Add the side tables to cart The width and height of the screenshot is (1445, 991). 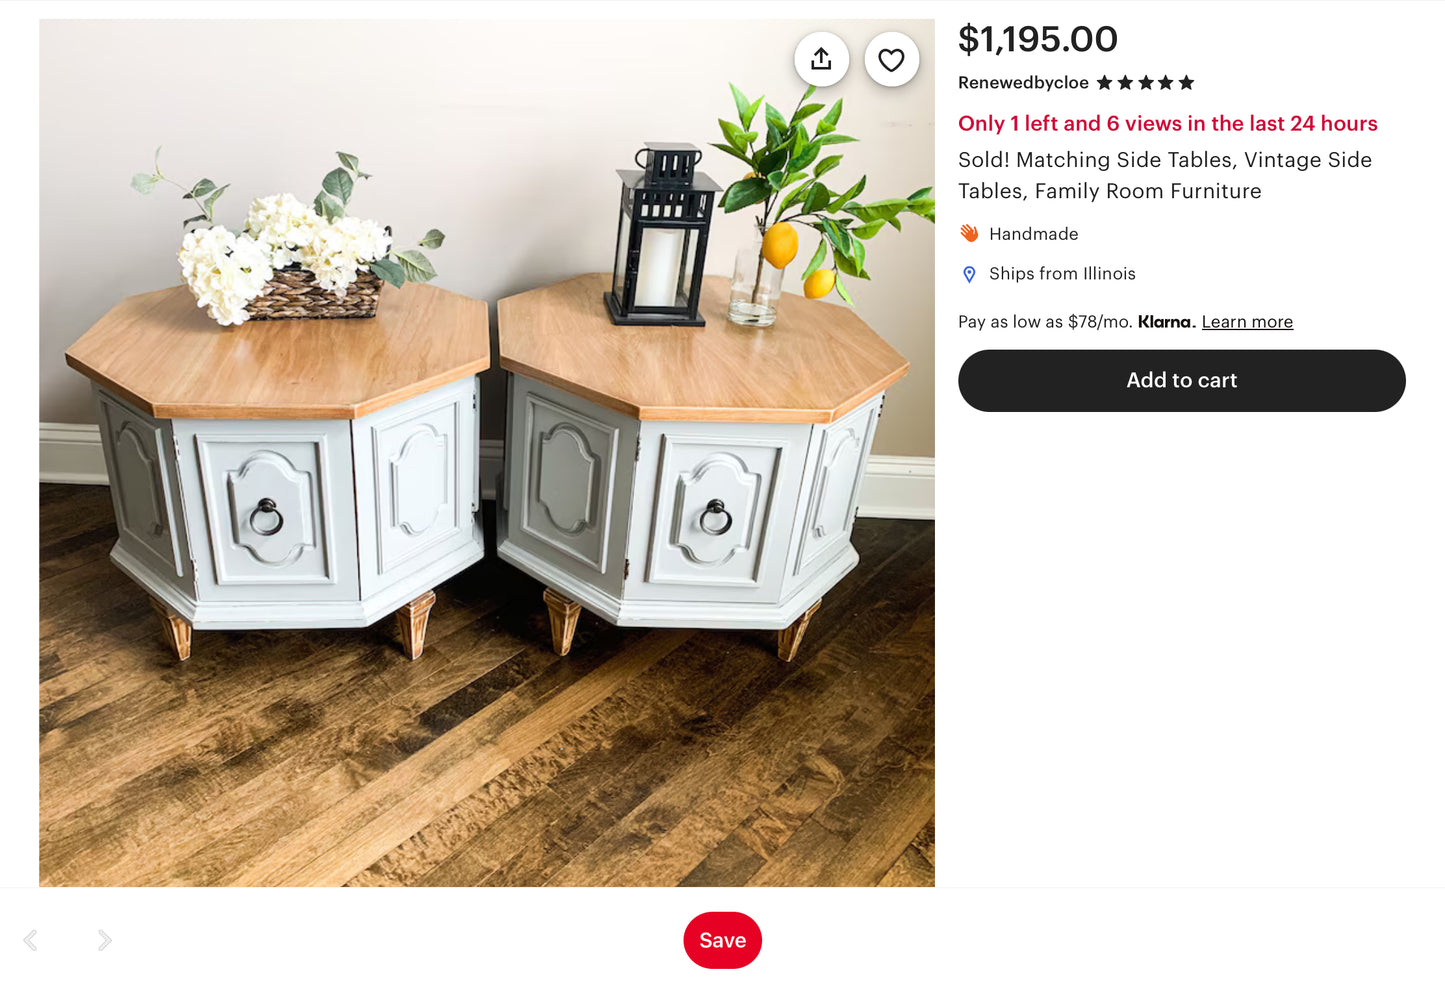coord(1182,381)
